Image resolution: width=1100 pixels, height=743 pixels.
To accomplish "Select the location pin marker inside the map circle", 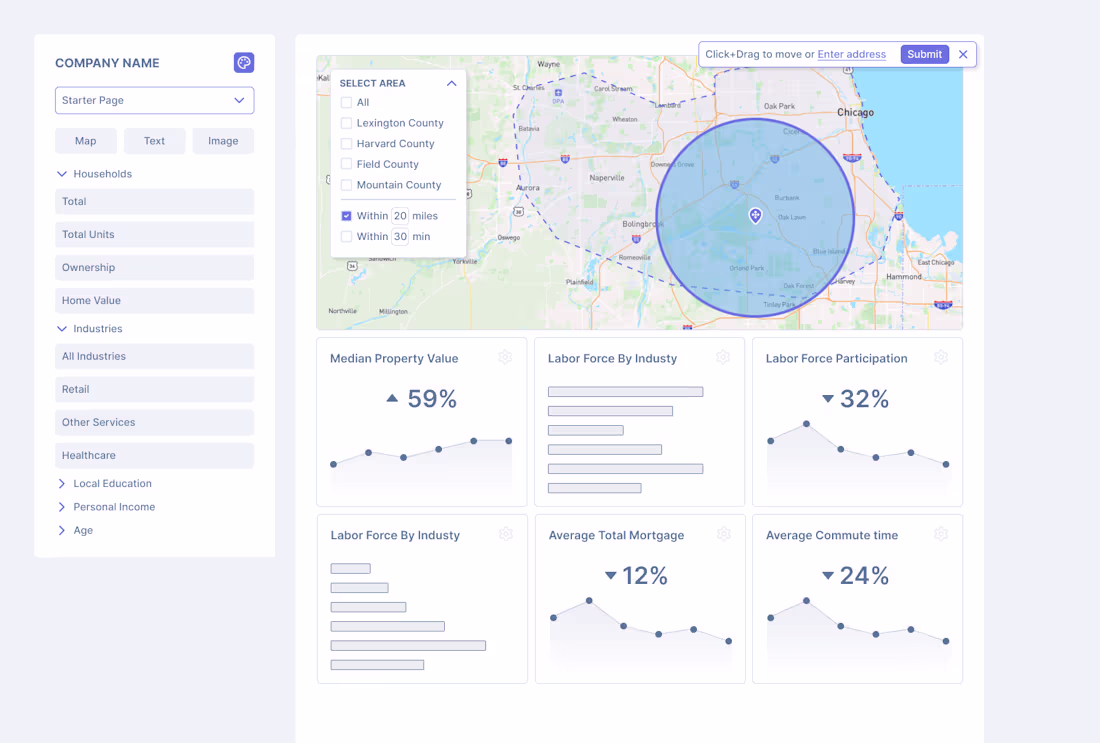I will 755,215.
